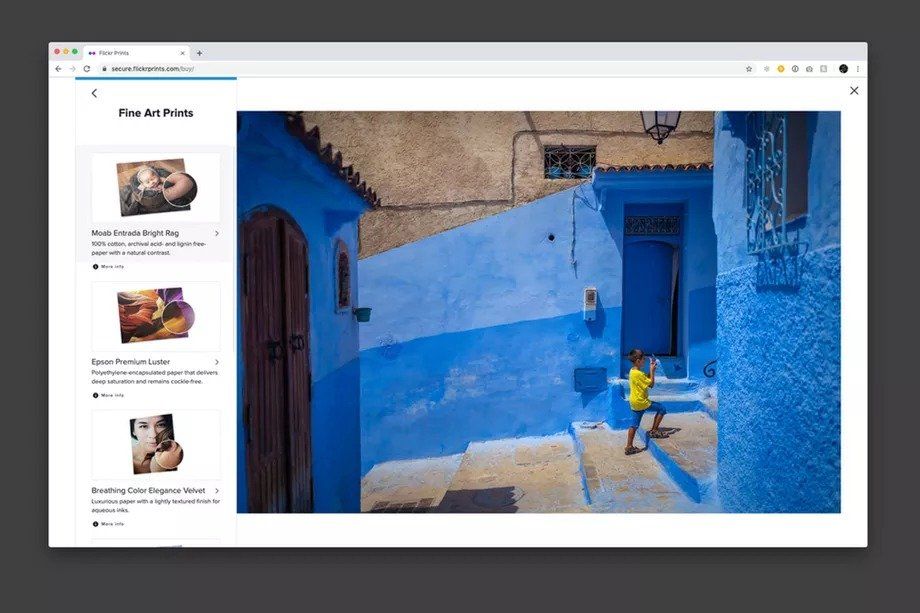Expand Breathing Color Elegance Velvet chevron
The height and width of the screenshot is (613, 920).
[217, 491]
